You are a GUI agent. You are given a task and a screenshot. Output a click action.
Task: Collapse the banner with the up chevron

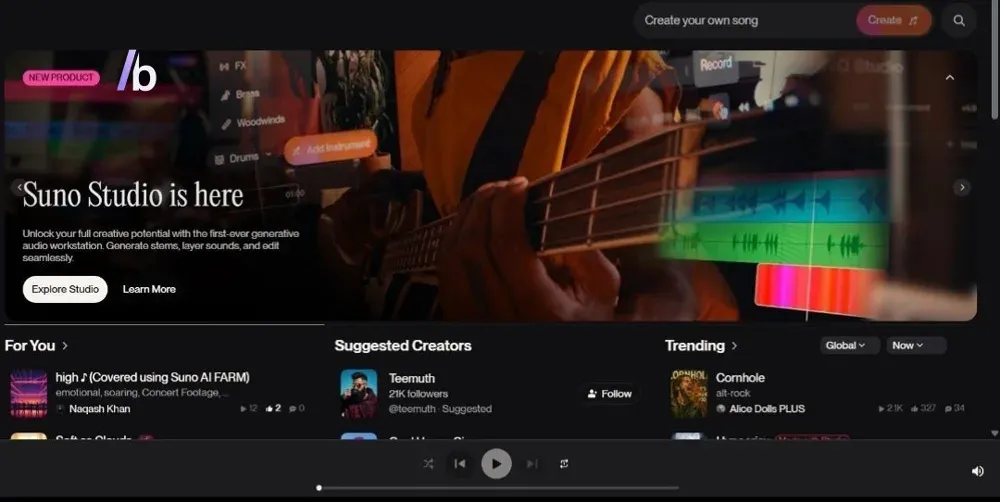[950, 77]
